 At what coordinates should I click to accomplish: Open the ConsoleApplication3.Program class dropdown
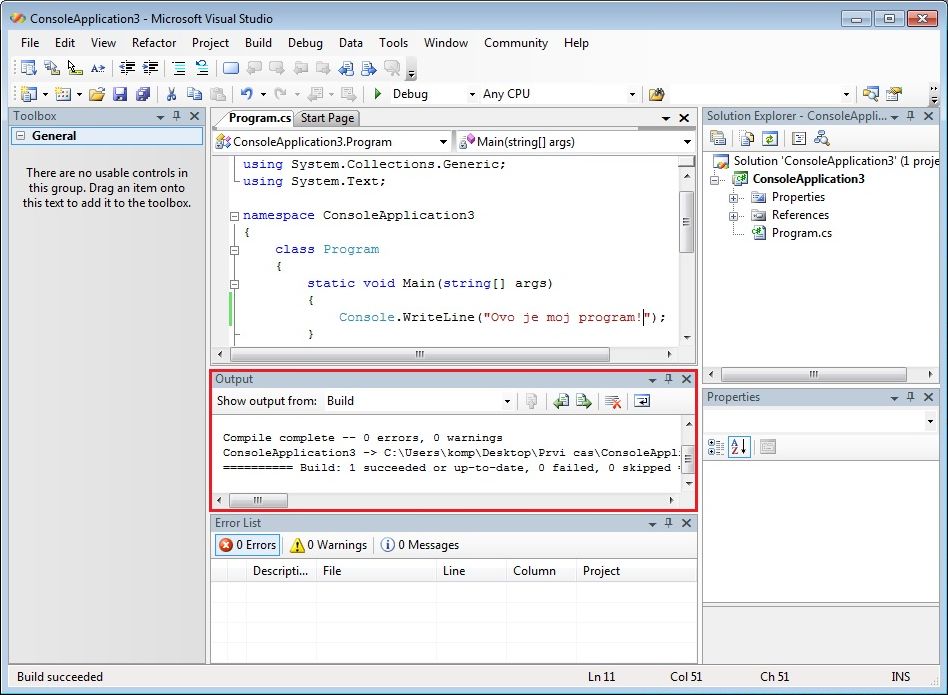pyautogui.click(x=444, y=142)
